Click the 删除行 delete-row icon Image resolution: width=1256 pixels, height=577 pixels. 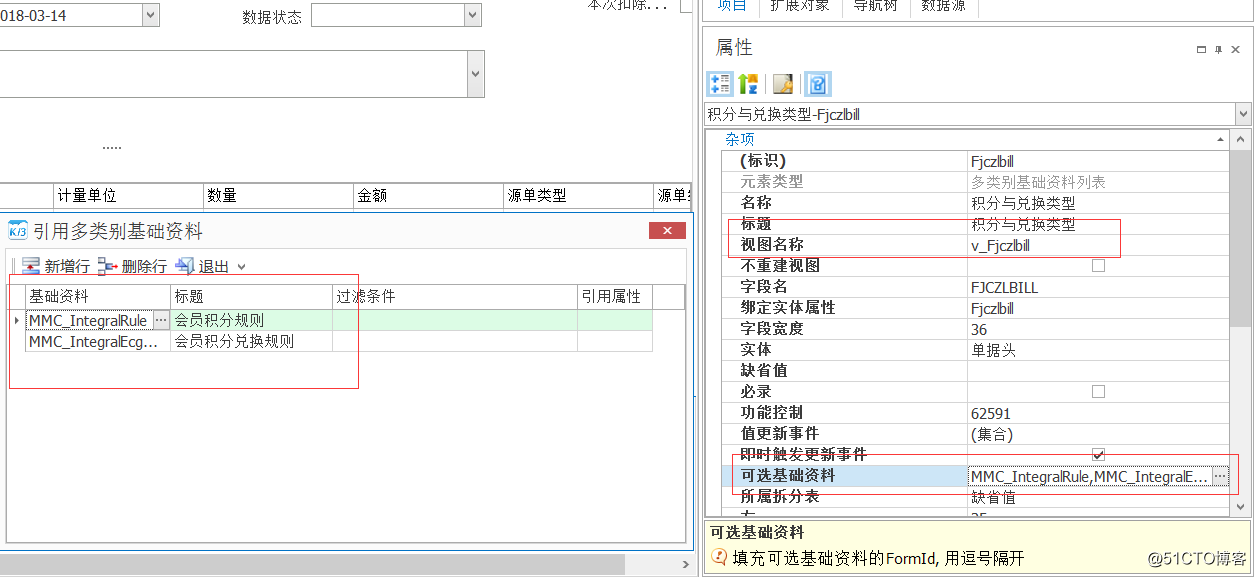108,266
